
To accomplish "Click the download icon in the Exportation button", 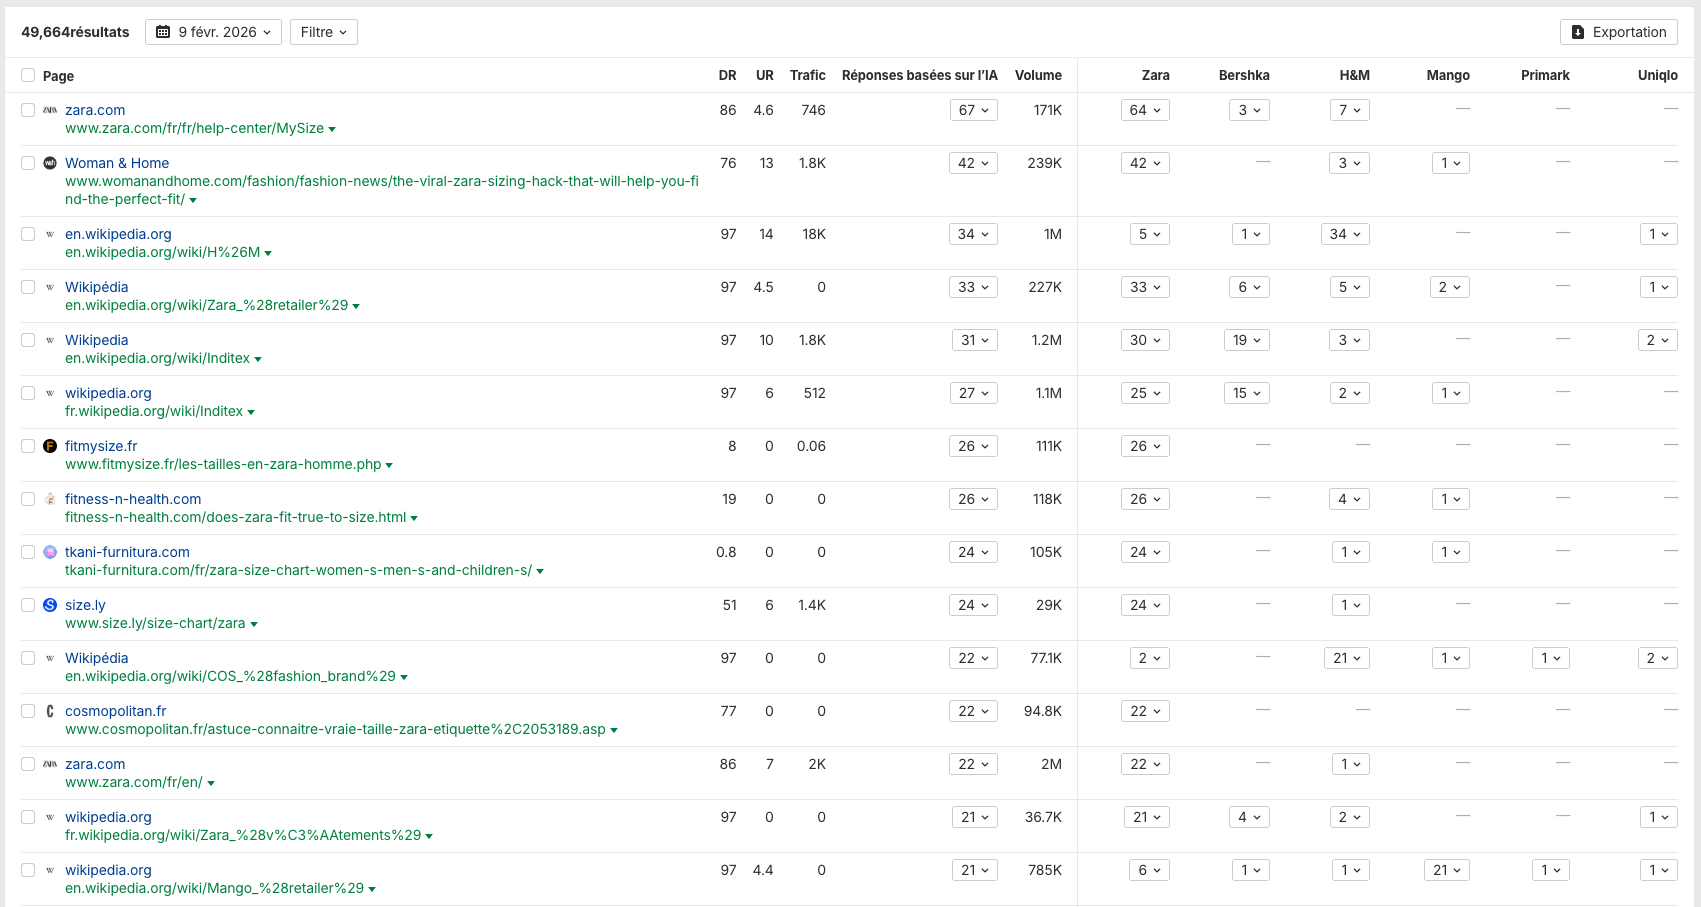I will (1578, 32).
